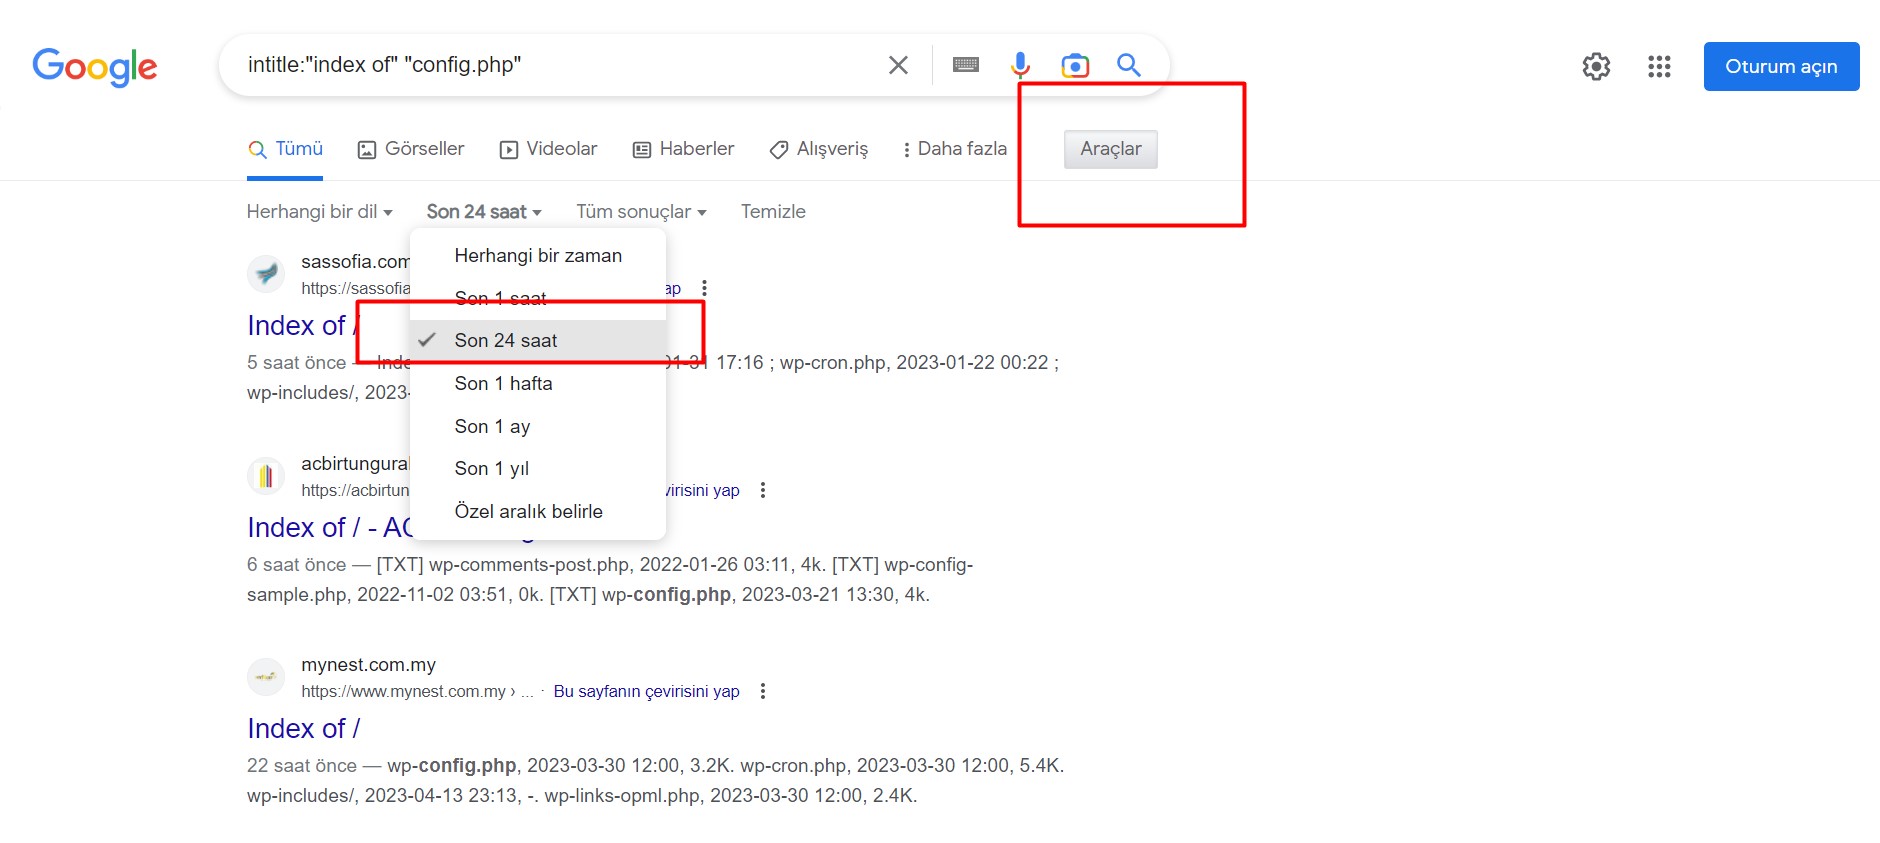Click inside the search query field
1880x843 pixels.
[x=560, y=65]
